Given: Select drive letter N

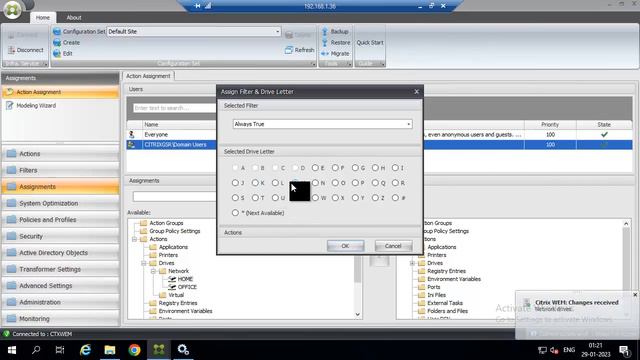Looking at the screenshot, I should pyautogui.click(x=315, y=183).
